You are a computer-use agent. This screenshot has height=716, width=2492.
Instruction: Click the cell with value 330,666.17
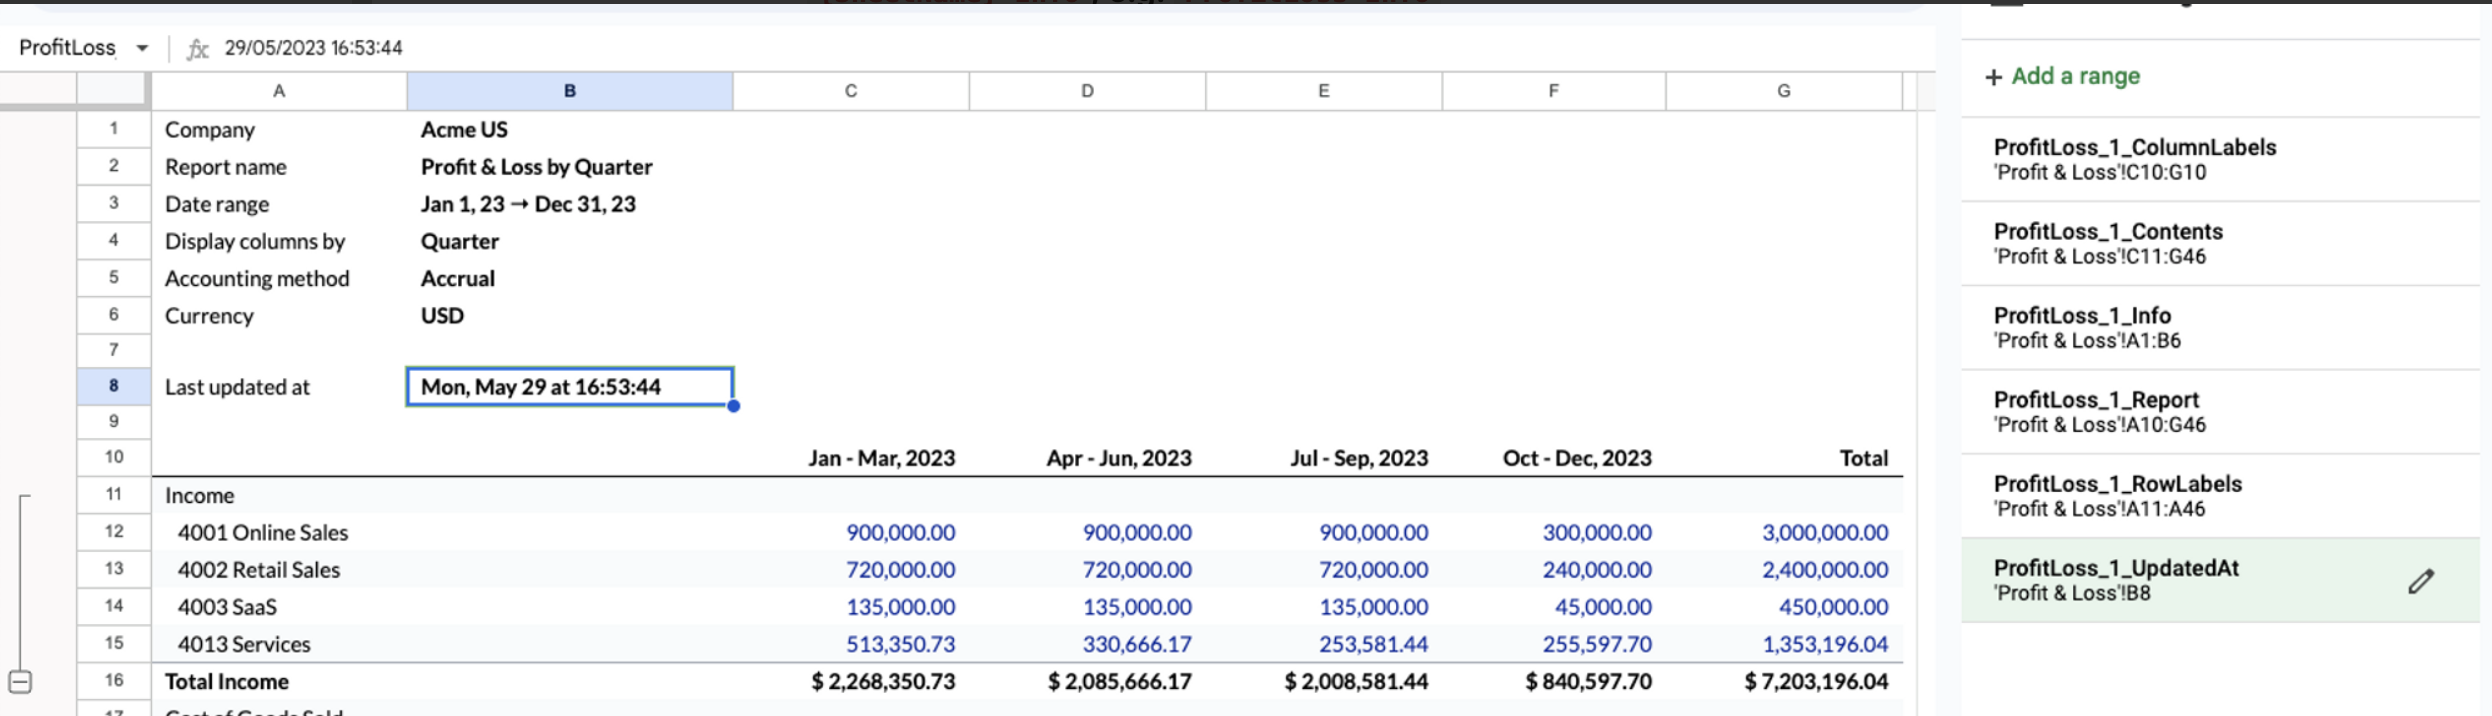coord(1087,644)
